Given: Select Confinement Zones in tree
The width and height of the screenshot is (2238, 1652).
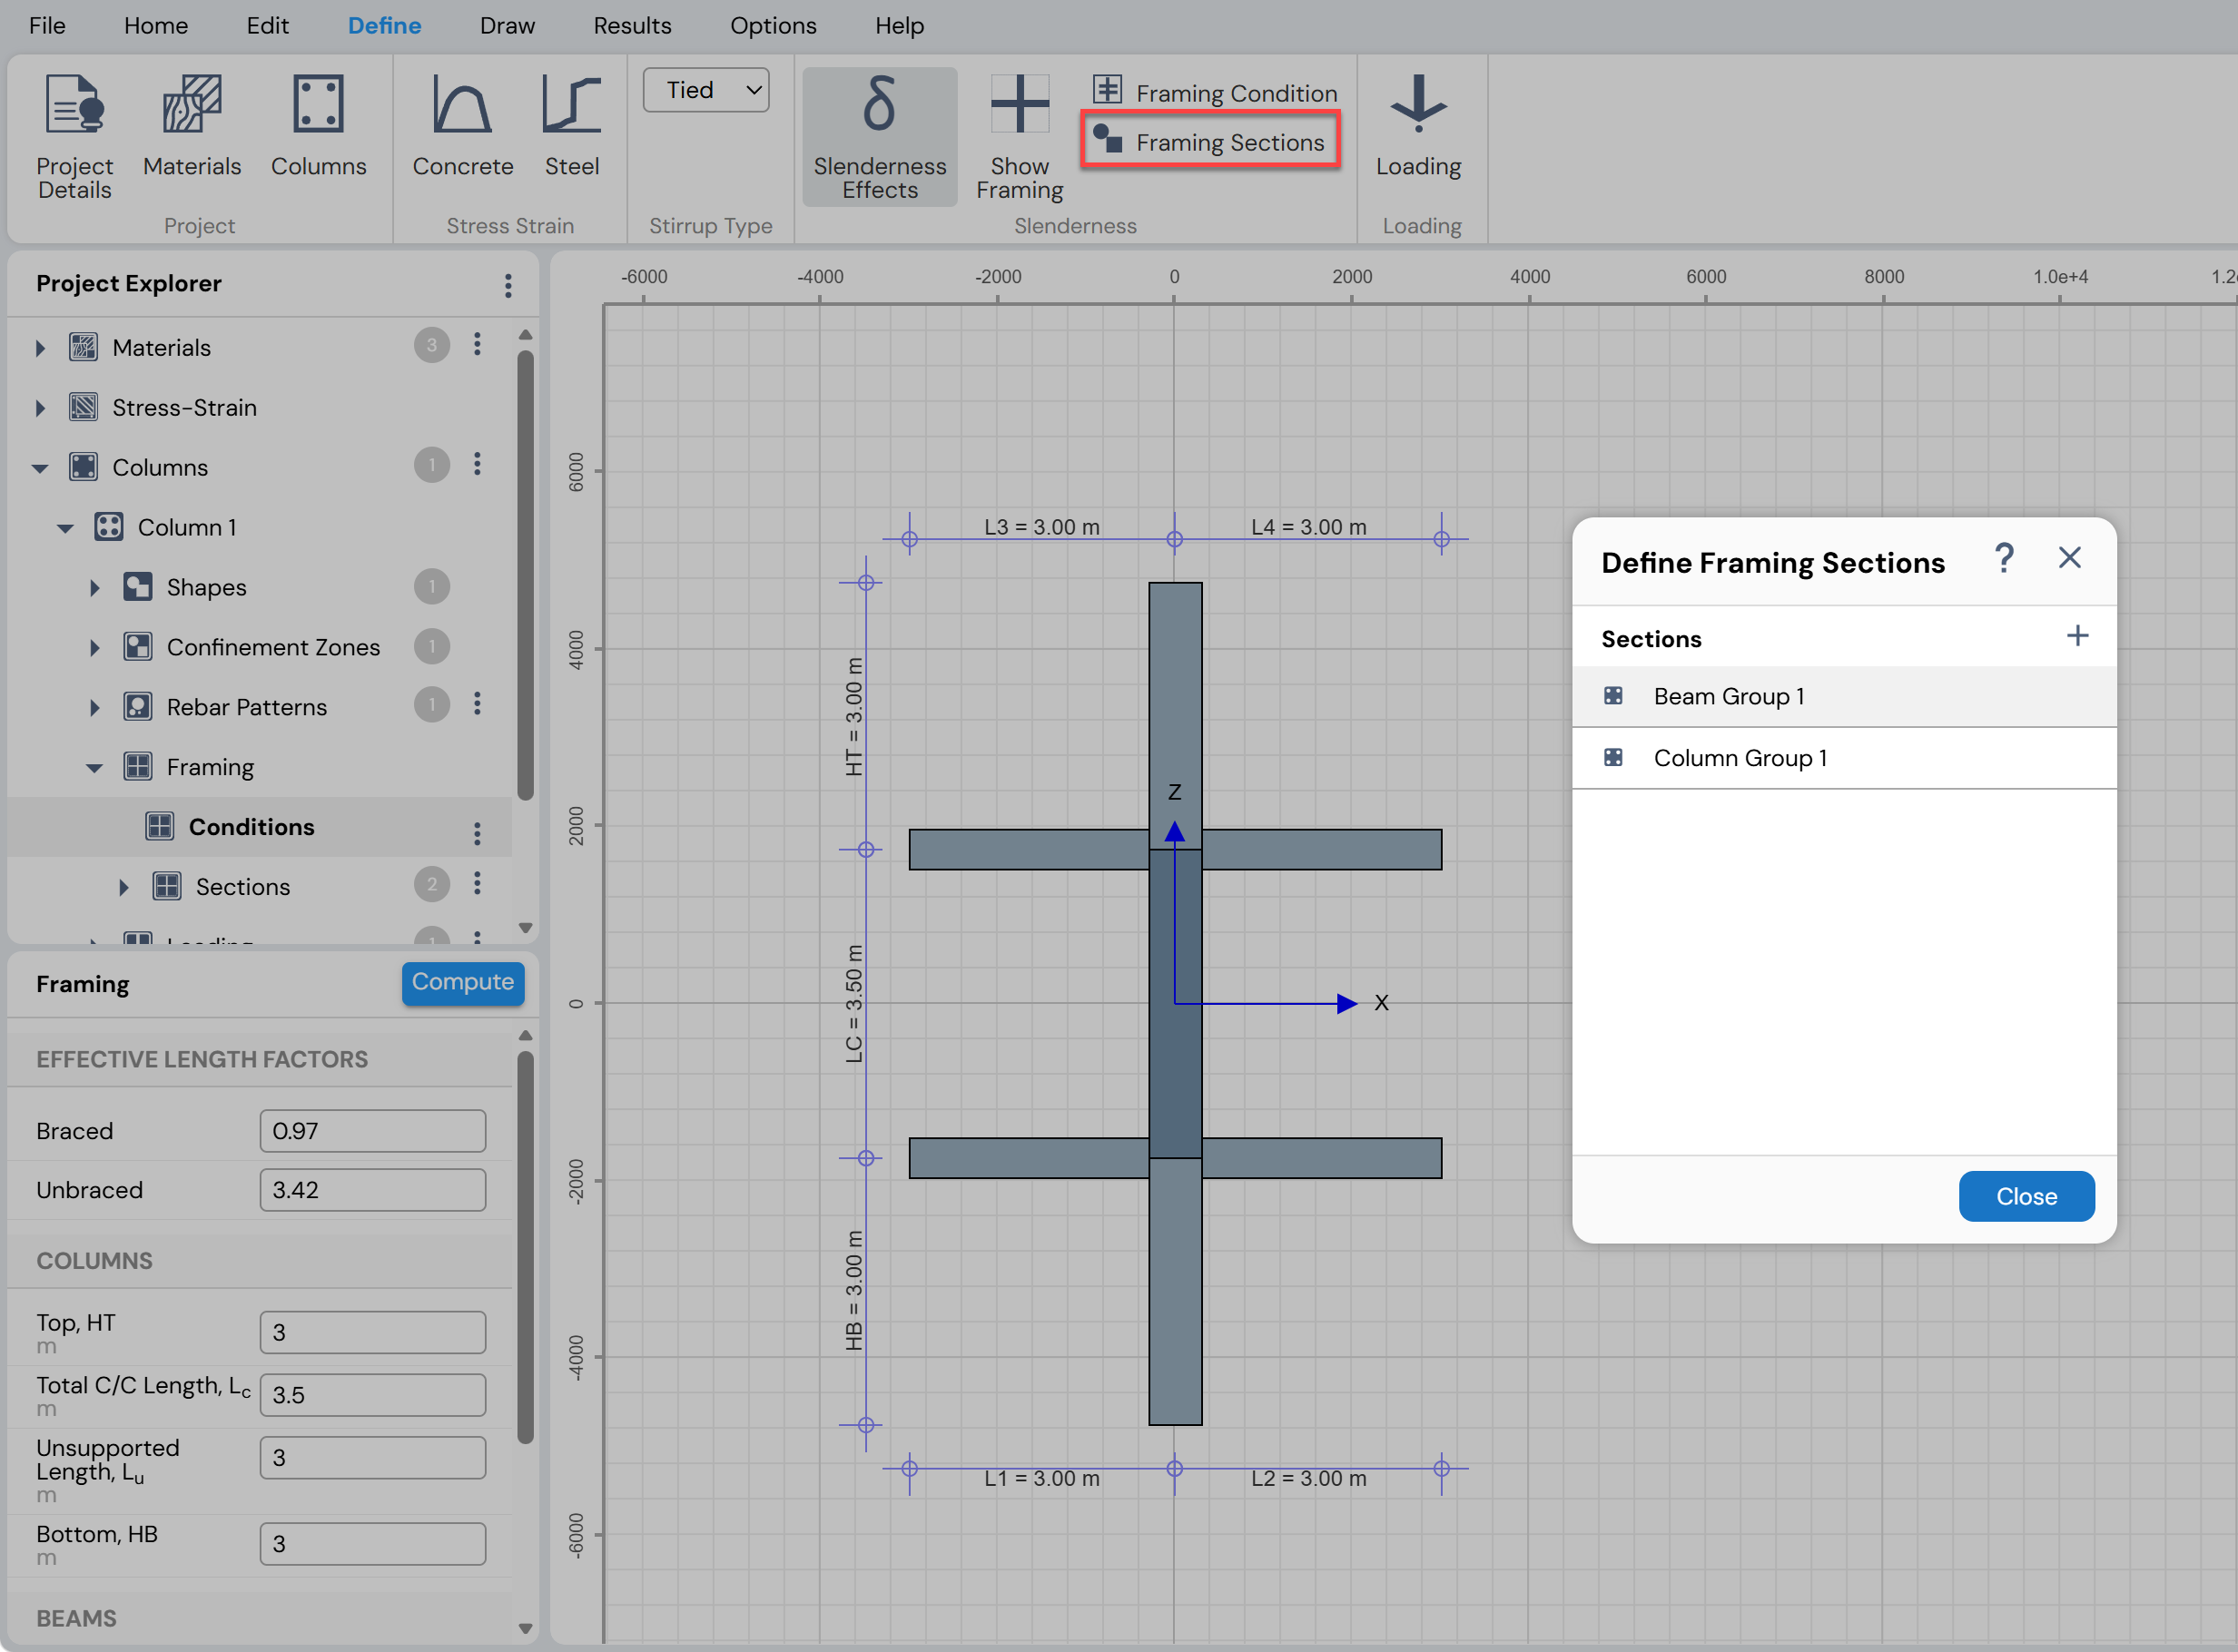Looking at the screenshot, I should (273, 647).
